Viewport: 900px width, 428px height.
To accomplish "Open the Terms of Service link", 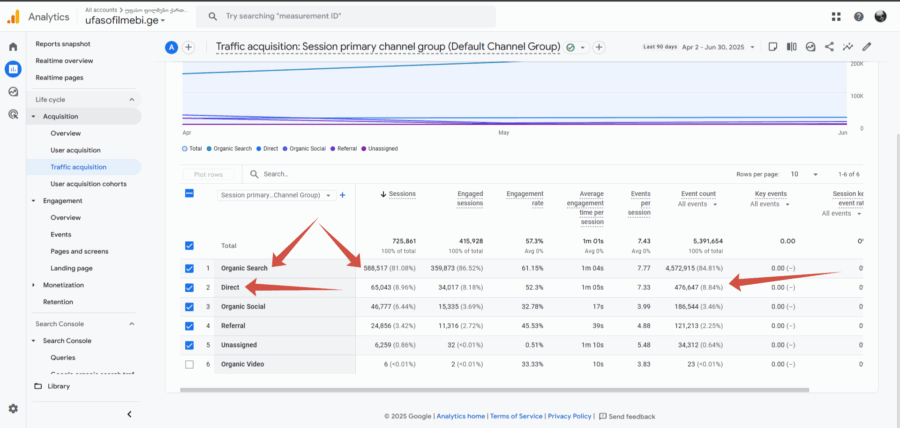I will 516,417.
